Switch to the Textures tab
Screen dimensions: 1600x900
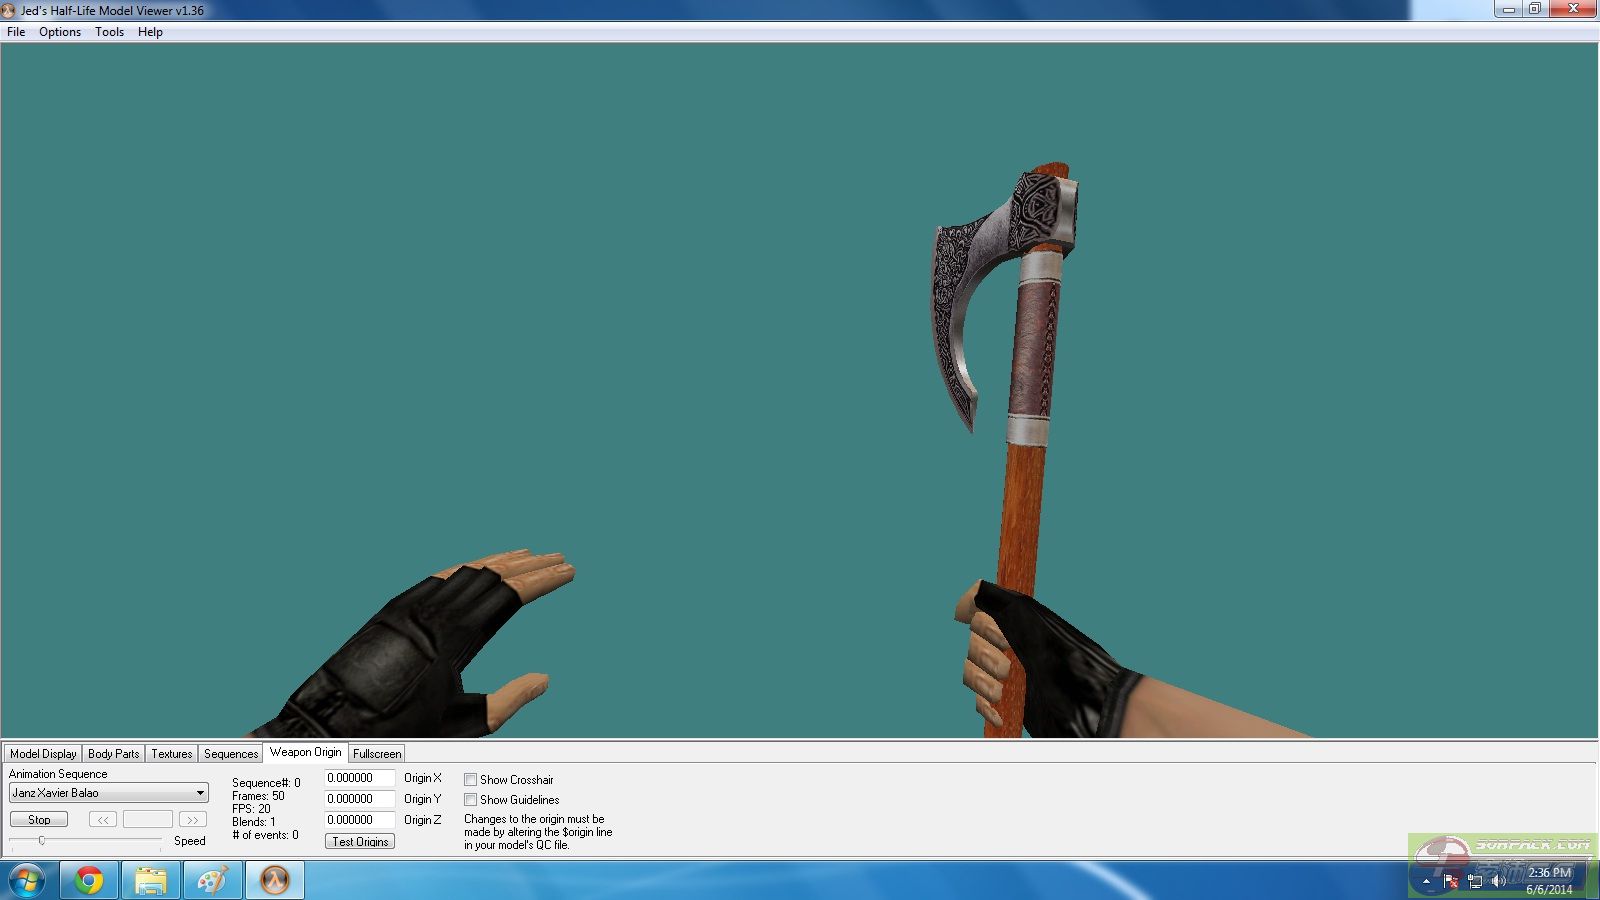171,754
